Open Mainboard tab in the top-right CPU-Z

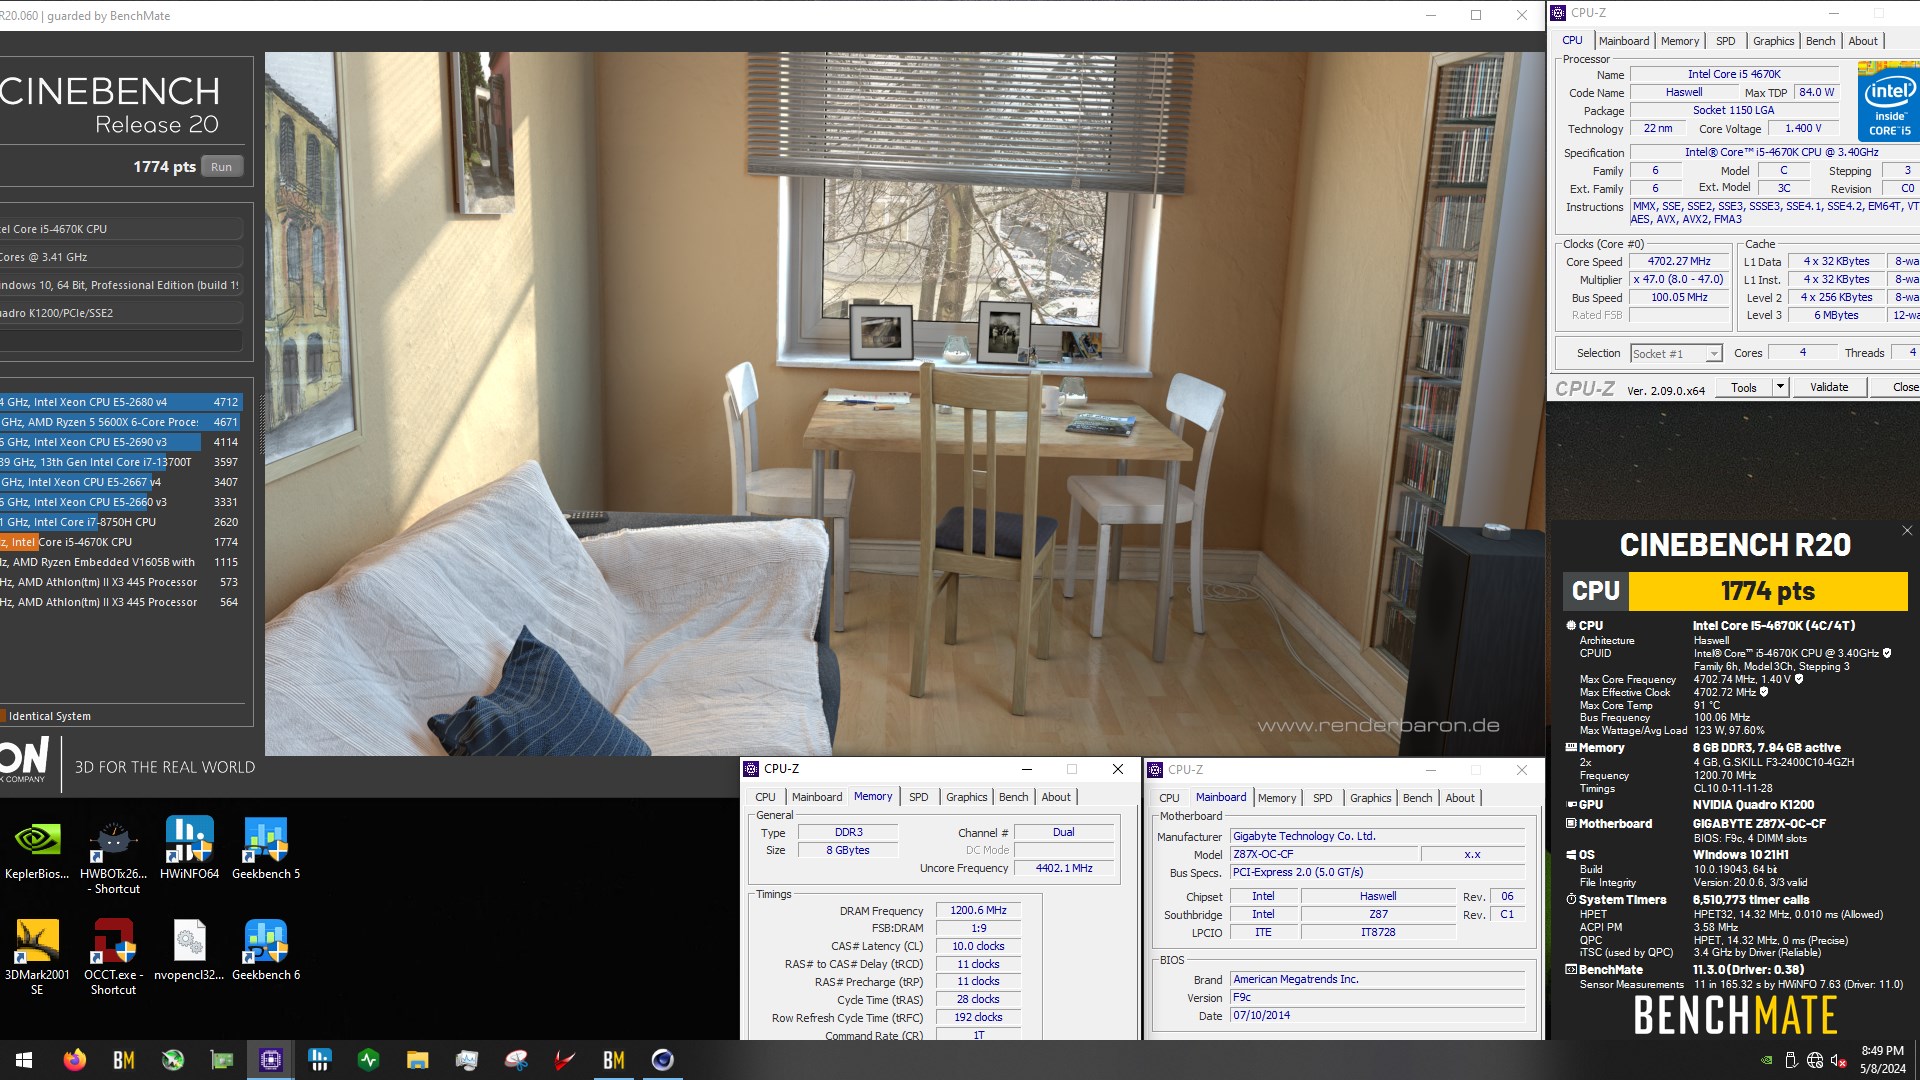tap(1623, 41)
